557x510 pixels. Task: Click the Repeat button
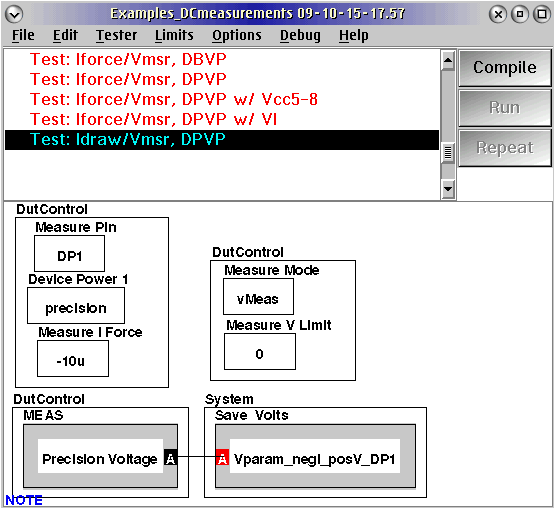click(504, 148)
